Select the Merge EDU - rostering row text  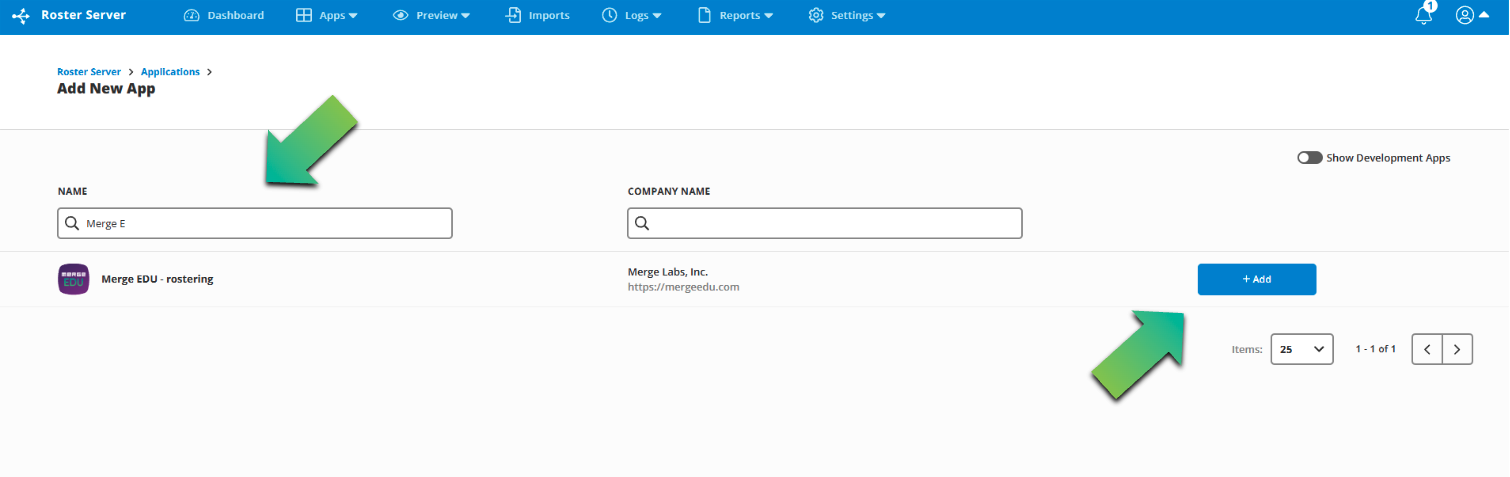(157, 279)
